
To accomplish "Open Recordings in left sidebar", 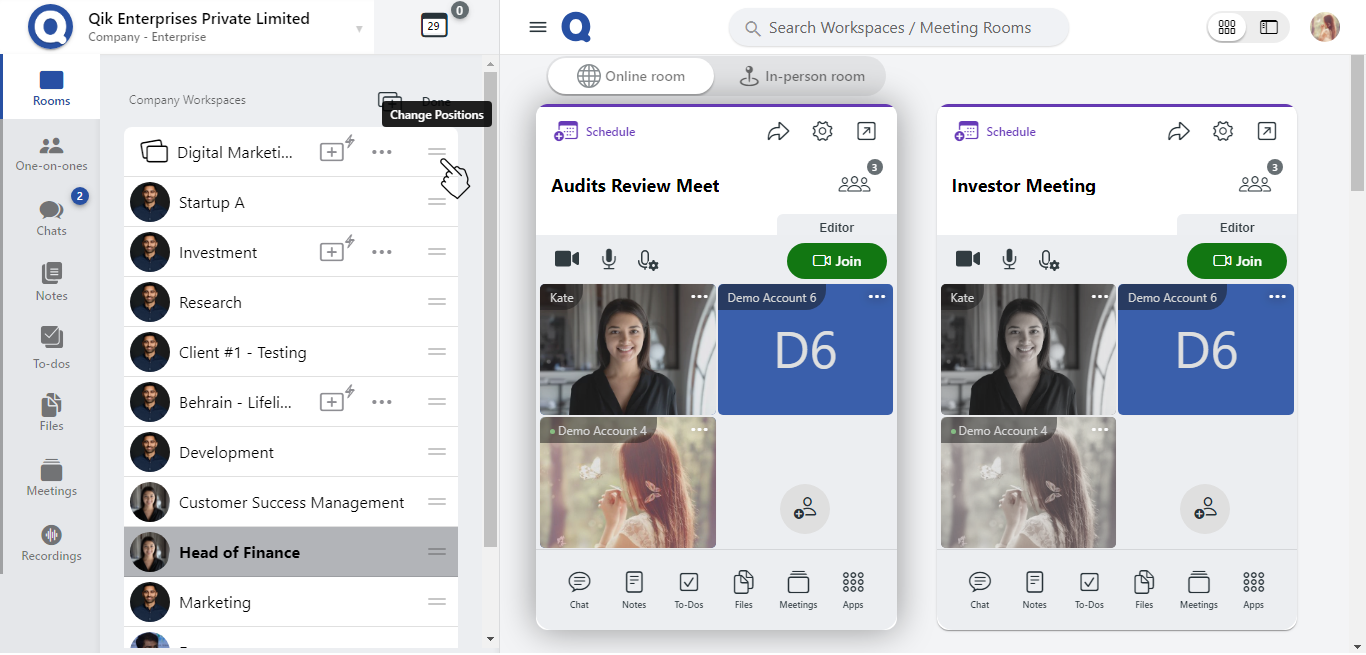I will pyautogui.click(x=52, y=543).
